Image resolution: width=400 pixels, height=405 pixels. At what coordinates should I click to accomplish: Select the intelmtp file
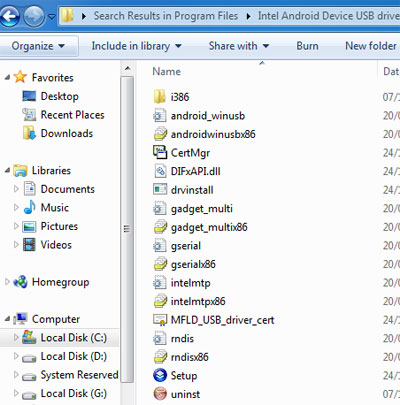(x=190, y=283)
